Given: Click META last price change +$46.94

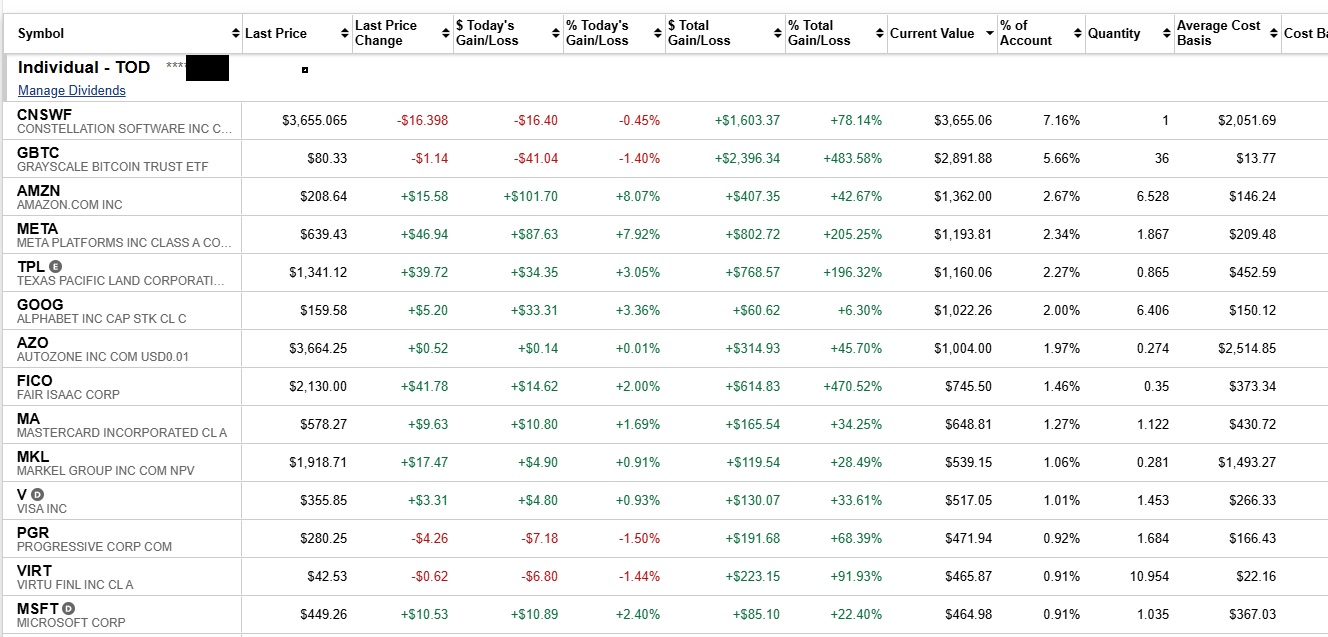Looking at the screenshot, I should pos(424,234).
